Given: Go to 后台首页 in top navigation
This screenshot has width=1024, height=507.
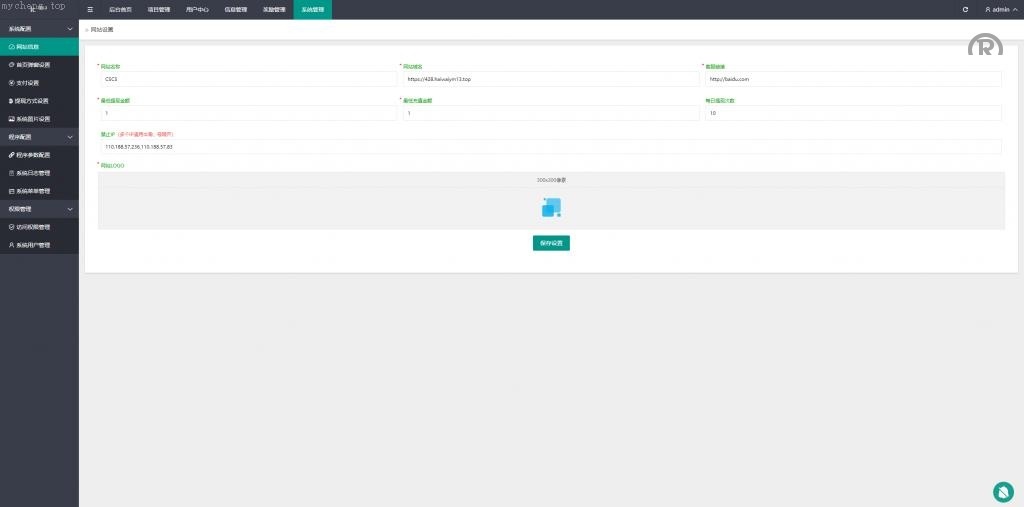Looking at the screenshot, I should 120,9.
